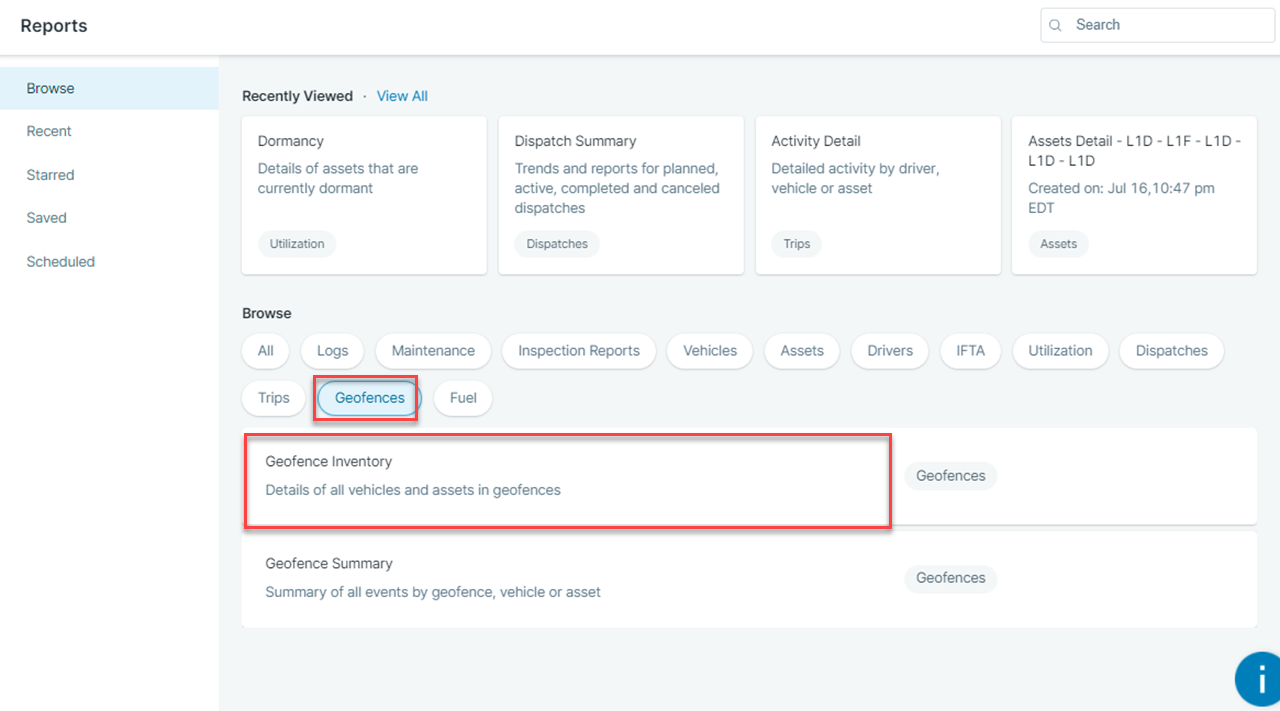This screenshot has width=1280, height=711.
Task: Click the Utilization tag on Dormancy card
Action: tap(297, 244)
